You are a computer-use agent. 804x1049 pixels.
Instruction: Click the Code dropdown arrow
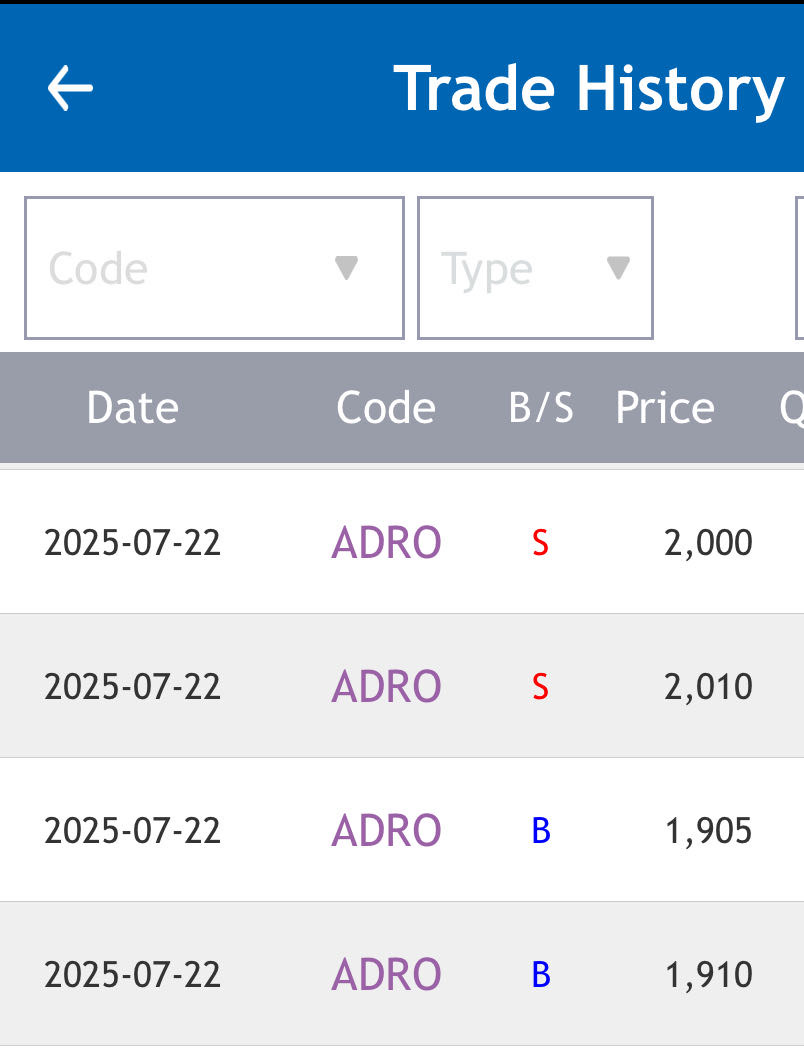click(x=346, y=268)
